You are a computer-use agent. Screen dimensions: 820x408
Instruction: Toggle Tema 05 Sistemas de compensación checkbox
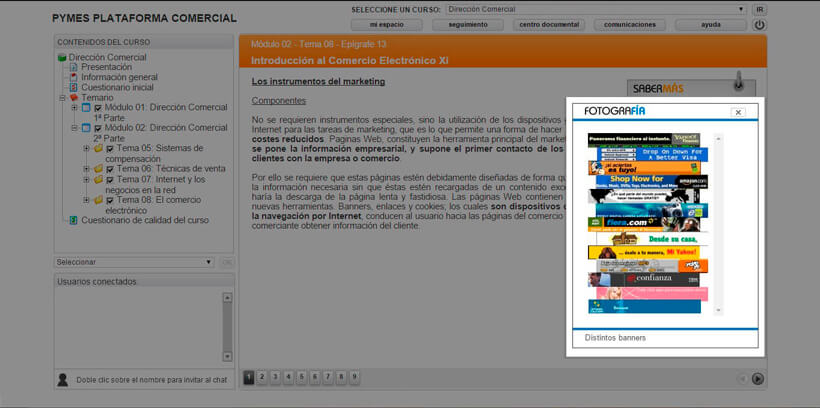110,149
